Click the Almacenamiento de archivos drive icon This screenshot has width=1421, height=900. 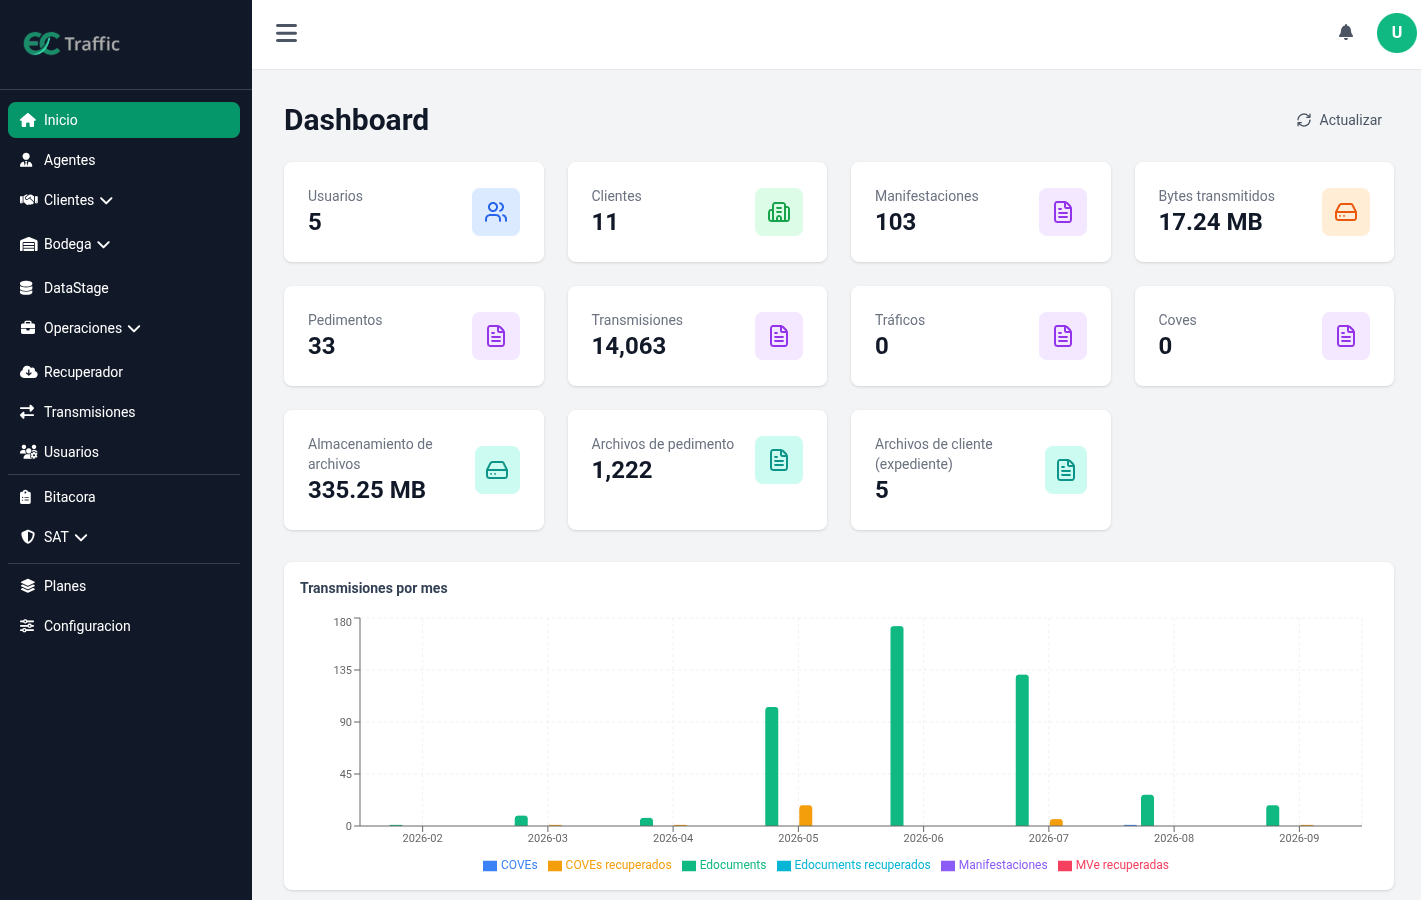(497, 470)
